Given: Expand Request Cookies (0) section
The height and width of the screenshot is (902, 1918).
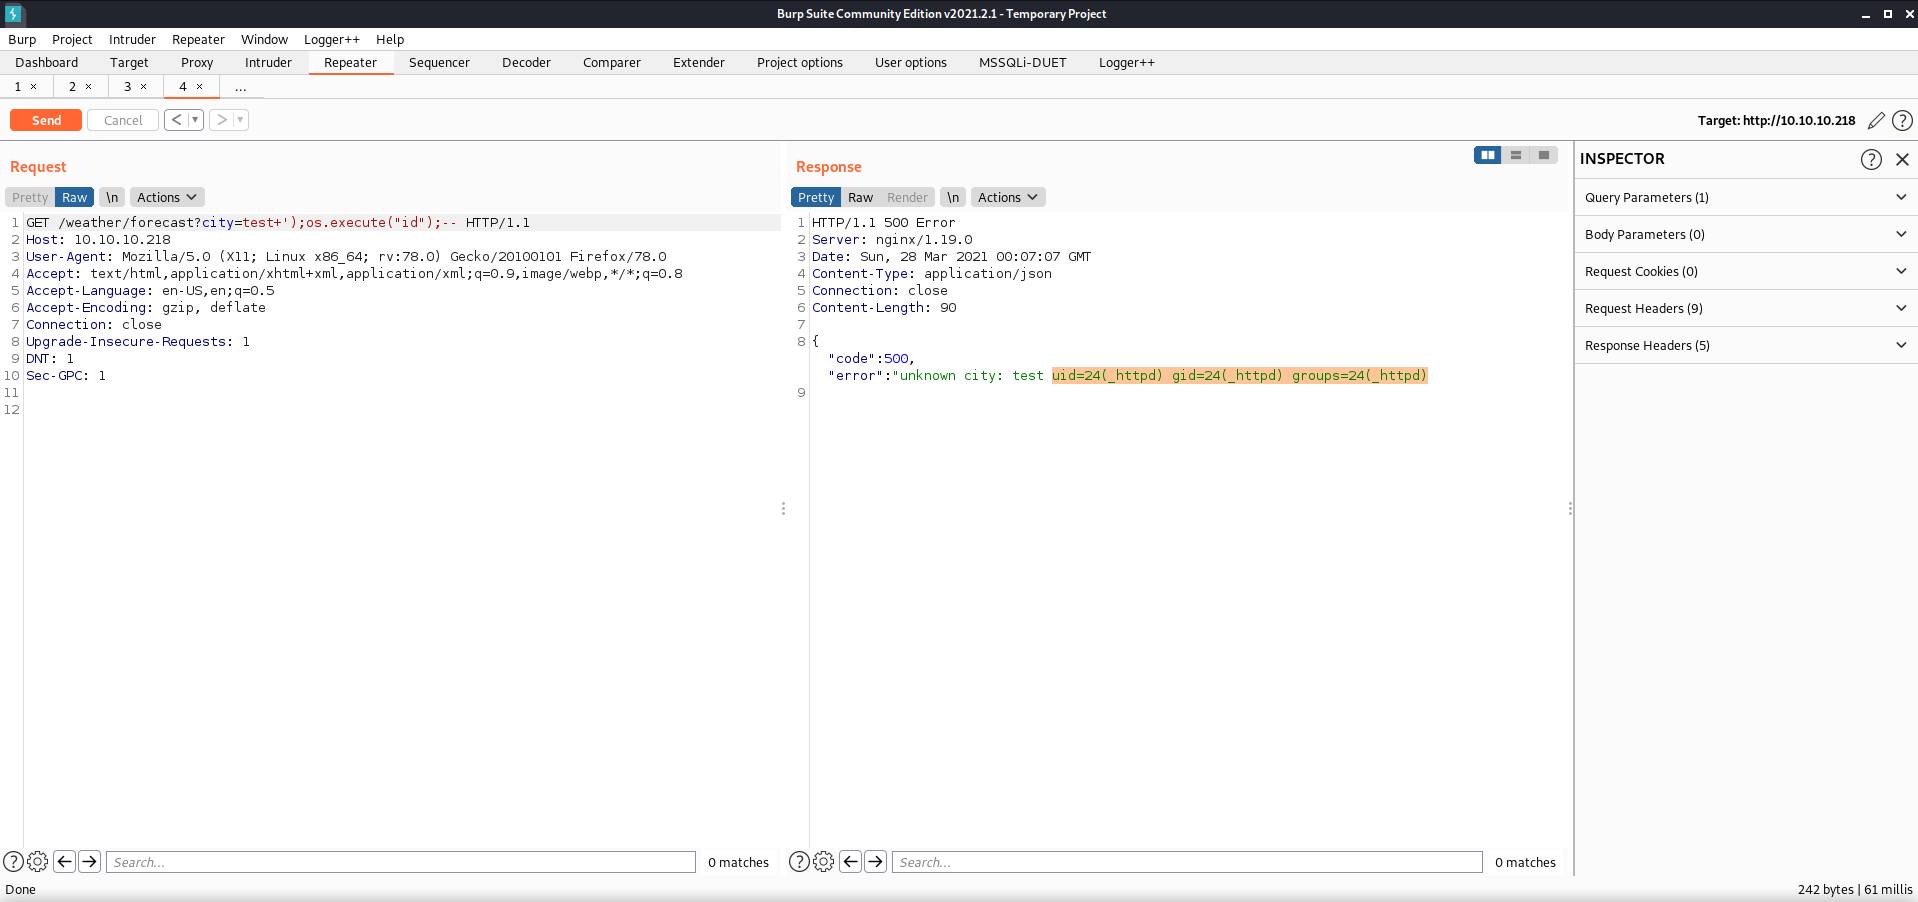Looking at the screenshot, I should coord(1746,271).
